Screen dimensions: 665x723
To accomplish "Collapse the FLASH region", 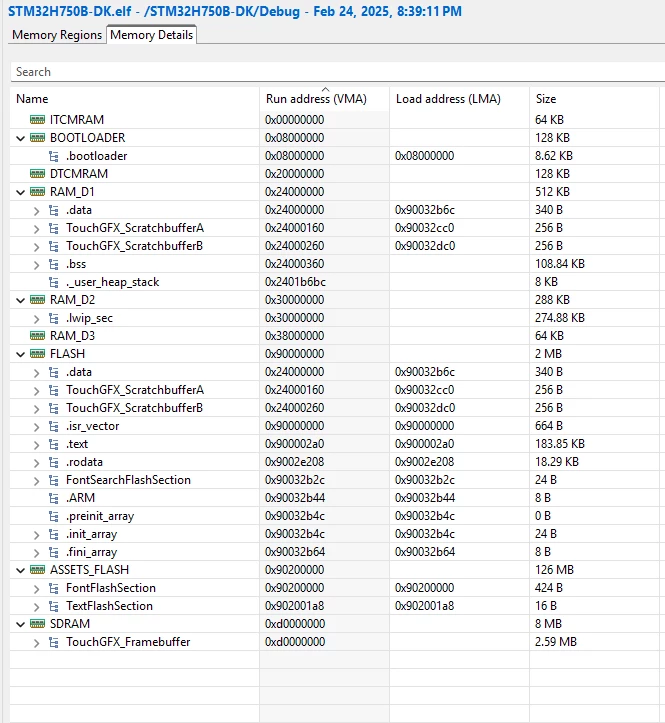I will 20,354.
